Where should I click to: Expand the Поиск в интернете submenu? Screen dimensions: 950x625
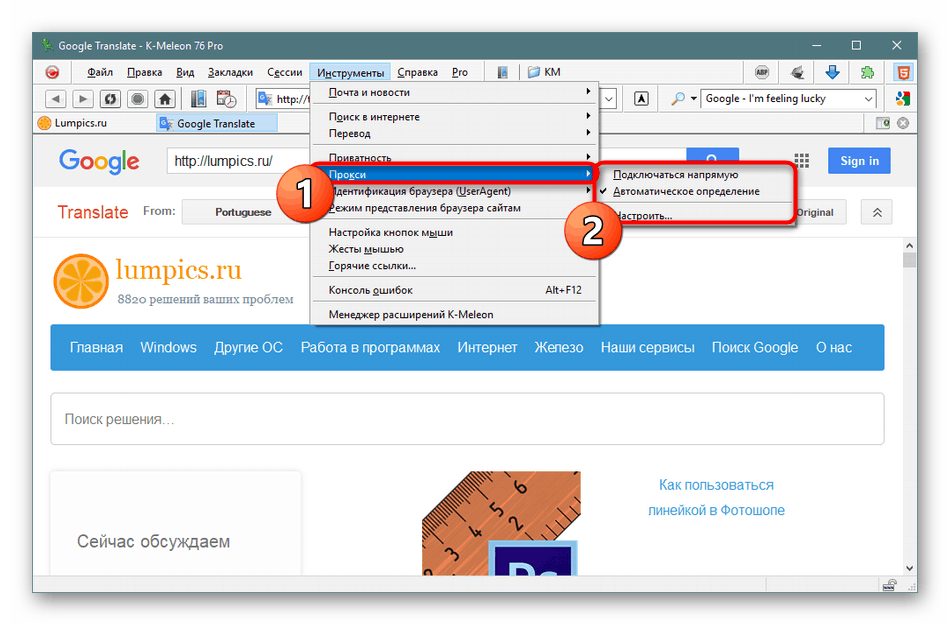[x=454, y=116]
